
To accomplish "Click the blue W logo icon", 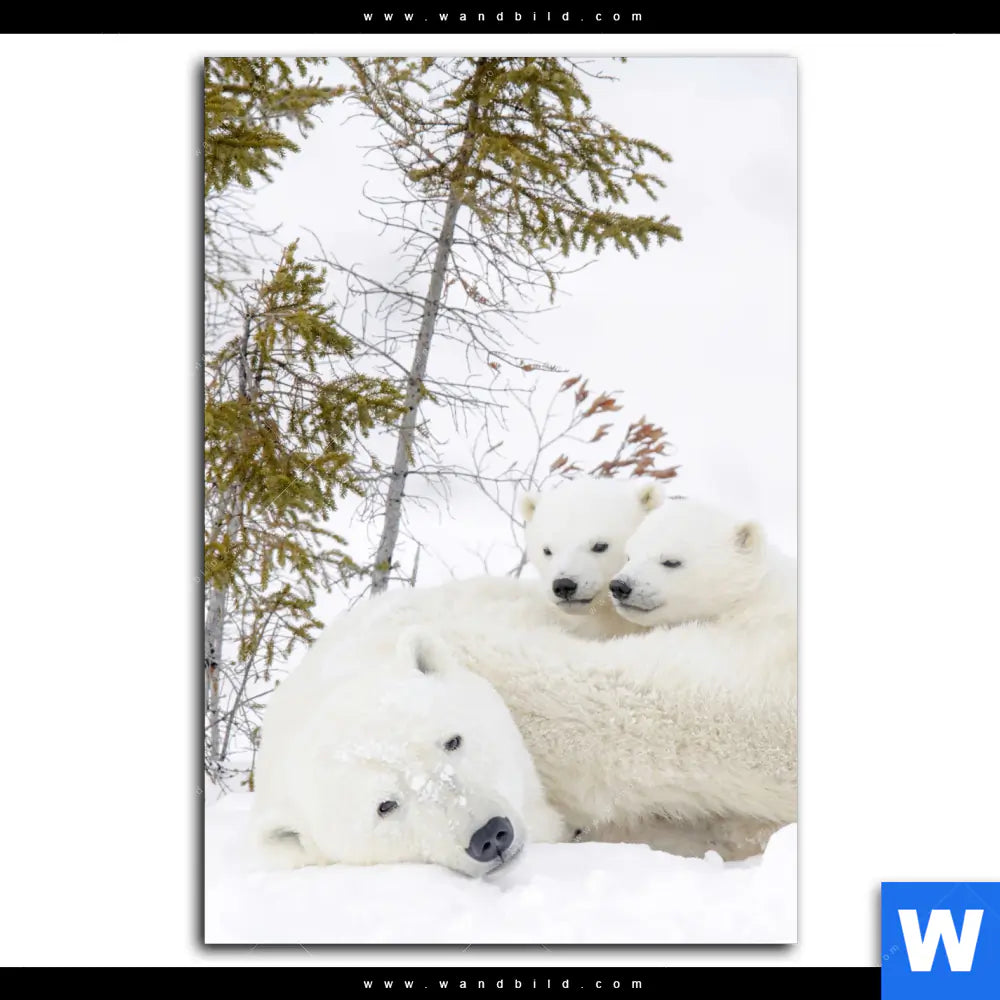I will coord(940,940).
